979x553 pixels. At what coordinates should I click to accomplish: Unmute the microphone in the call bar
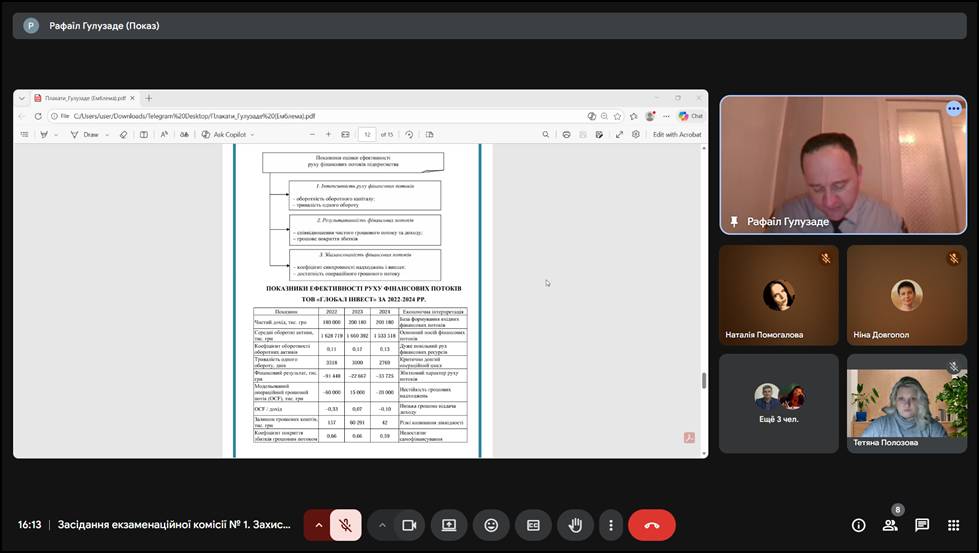(345, 525)
